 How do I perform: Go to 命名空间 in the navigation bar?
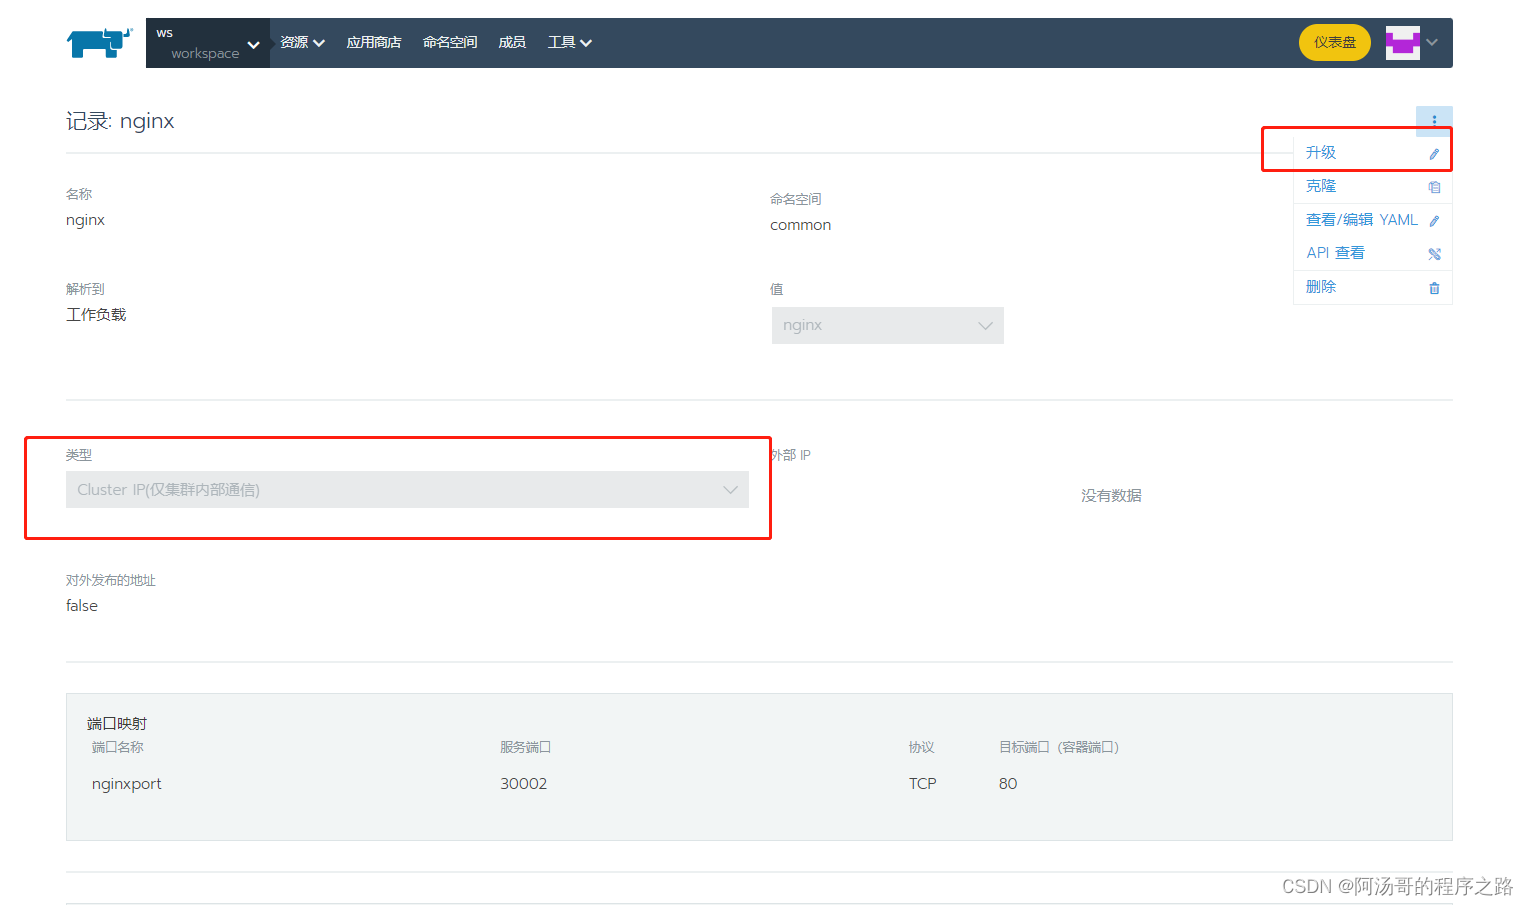point(450,42)
